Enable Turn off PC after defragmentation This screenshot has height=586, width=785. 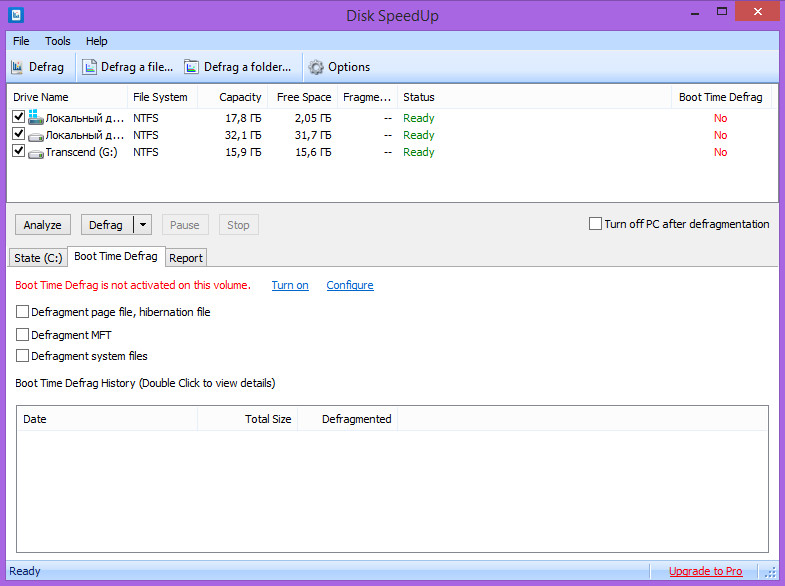(595, 224)
